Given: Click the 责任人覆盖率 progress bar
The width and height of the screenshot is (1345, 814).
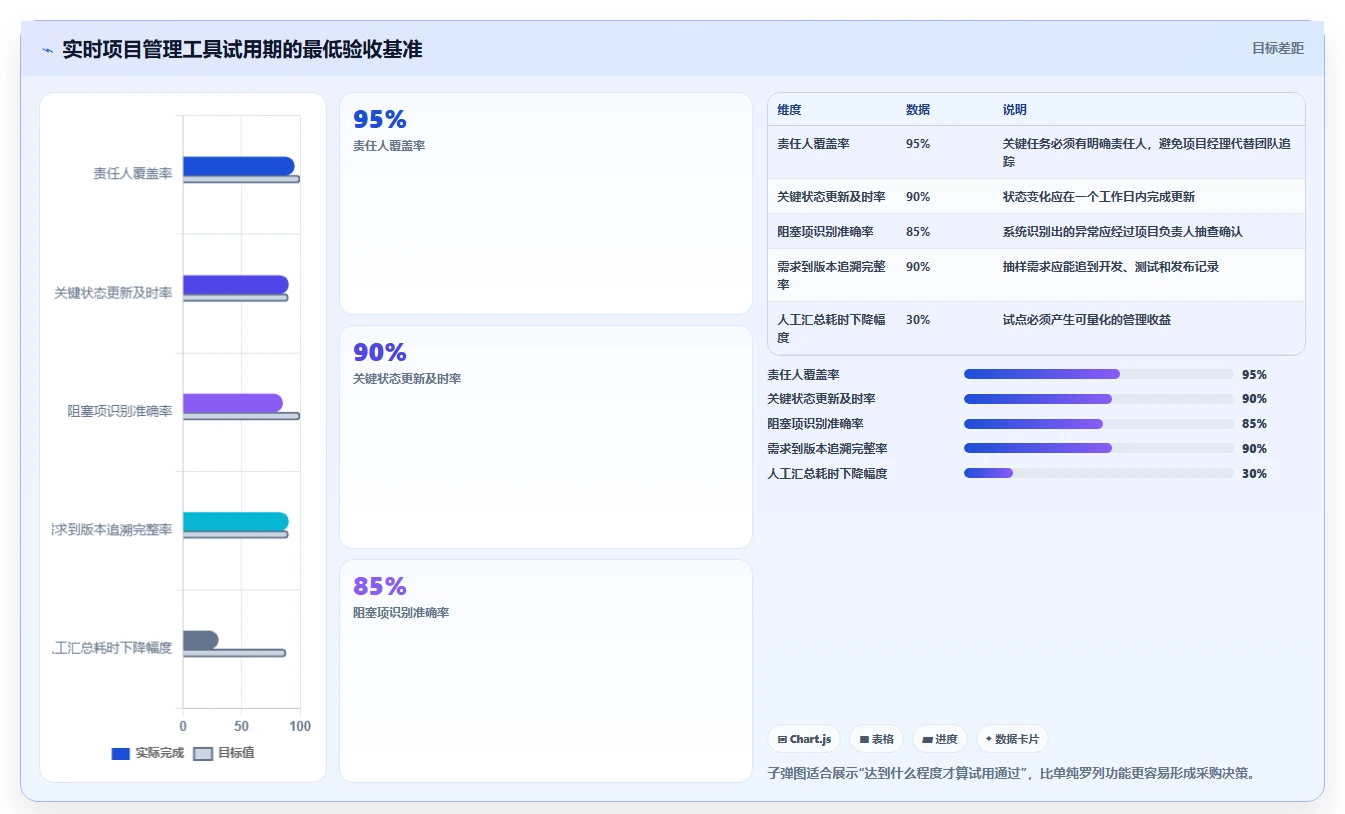Looking at the screenshot, I should (x=1098, y=374).
